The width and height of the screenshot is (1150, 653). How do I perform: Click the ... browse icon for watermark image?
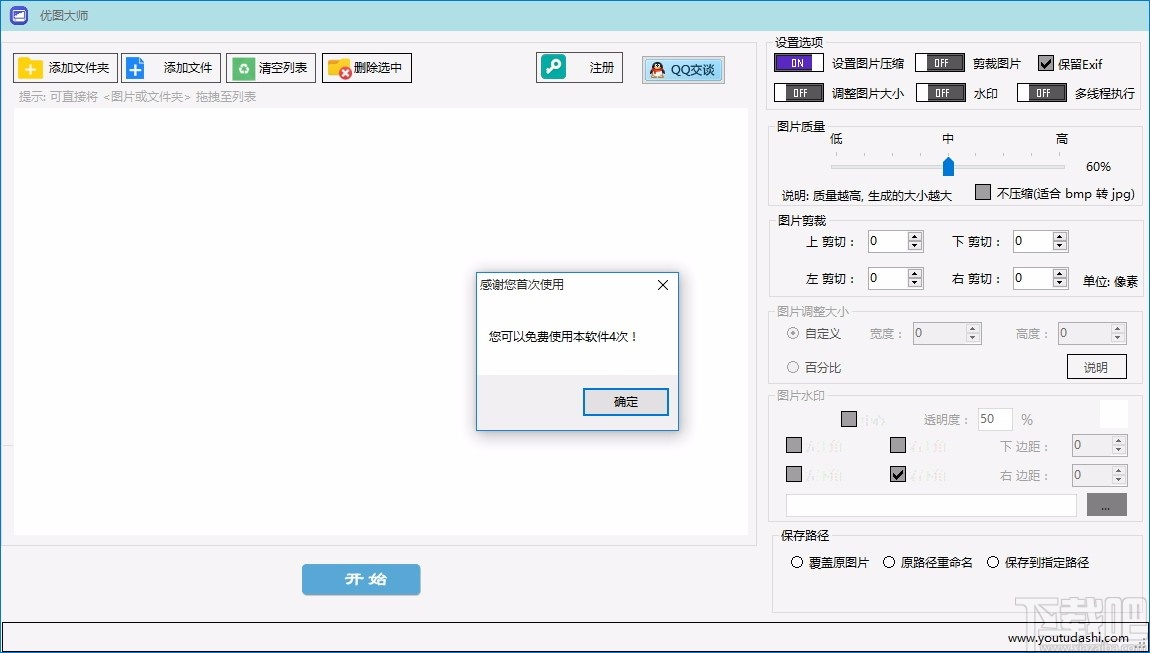point(1105,505)
